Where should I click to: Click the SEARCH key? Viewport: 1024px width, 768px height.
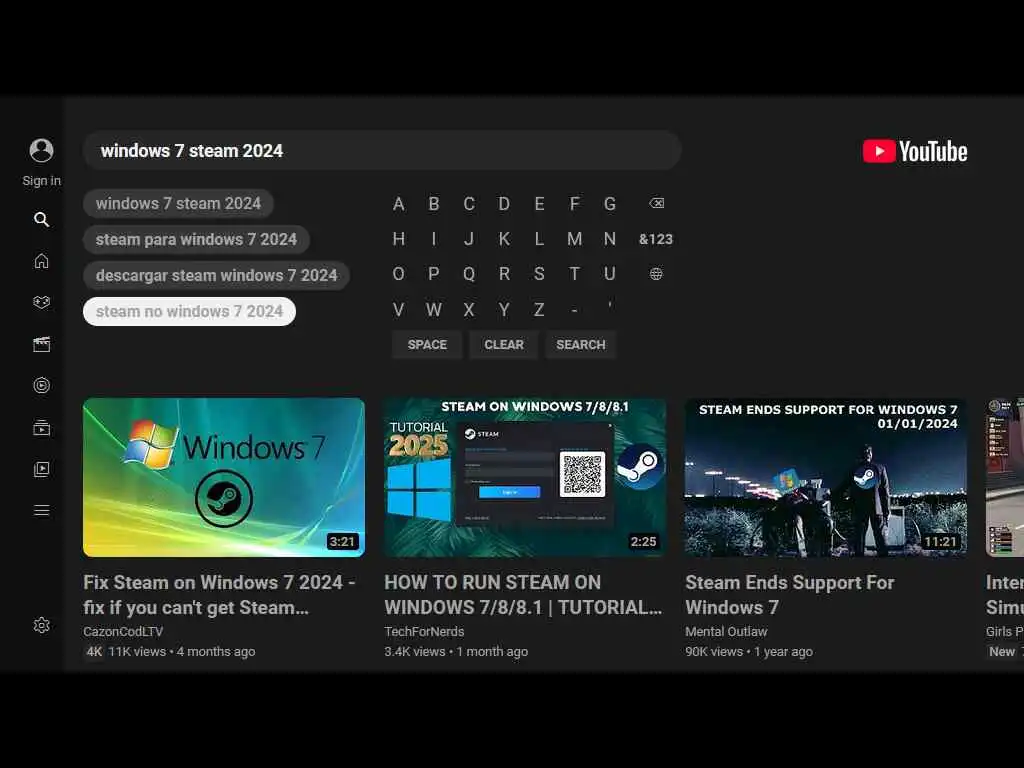(581, 344)
